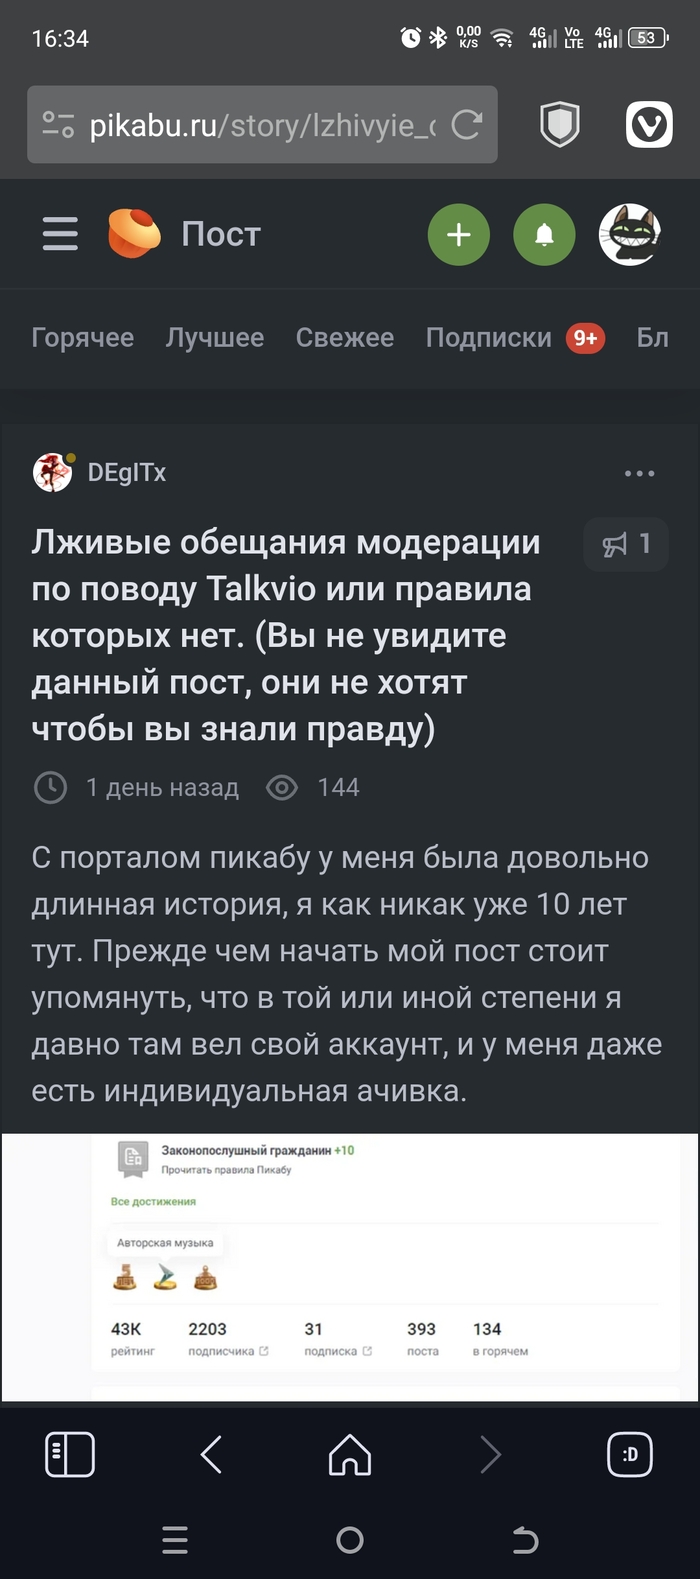
Task: Switch to the Горячее tab
Action: [82, 338]
